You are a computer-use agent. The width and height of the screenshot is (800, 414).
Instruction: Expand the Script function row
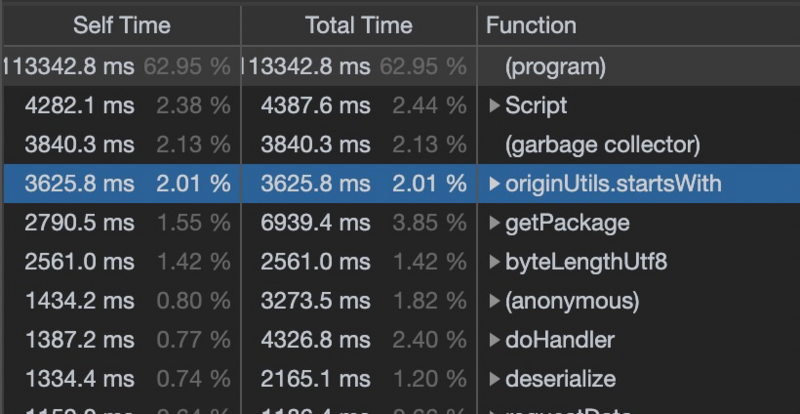point(495,105)
